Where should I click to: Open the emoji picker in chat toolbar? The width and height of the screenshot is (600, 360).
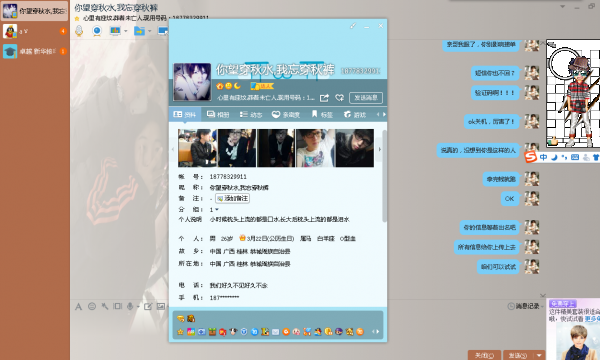92,306
